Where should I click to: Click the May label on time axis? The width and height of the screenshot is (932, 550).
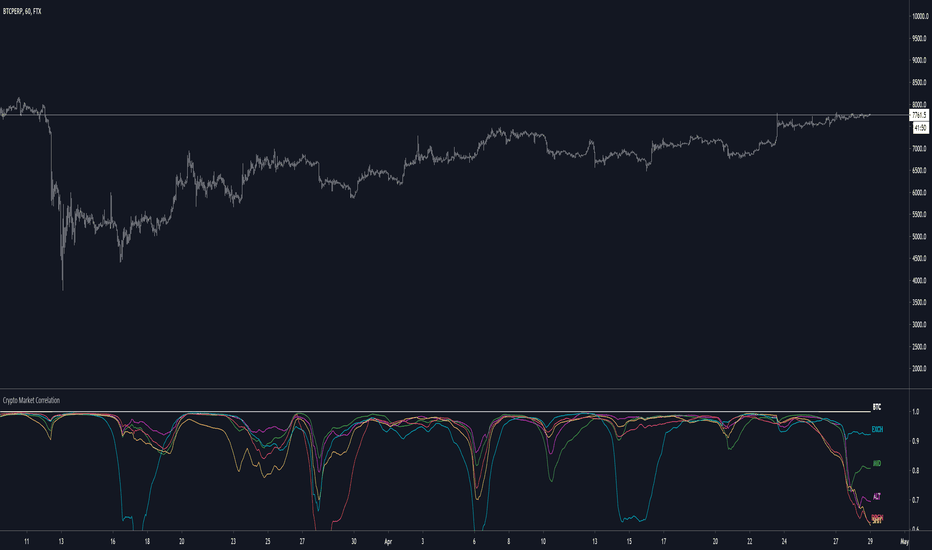point(904,542)
